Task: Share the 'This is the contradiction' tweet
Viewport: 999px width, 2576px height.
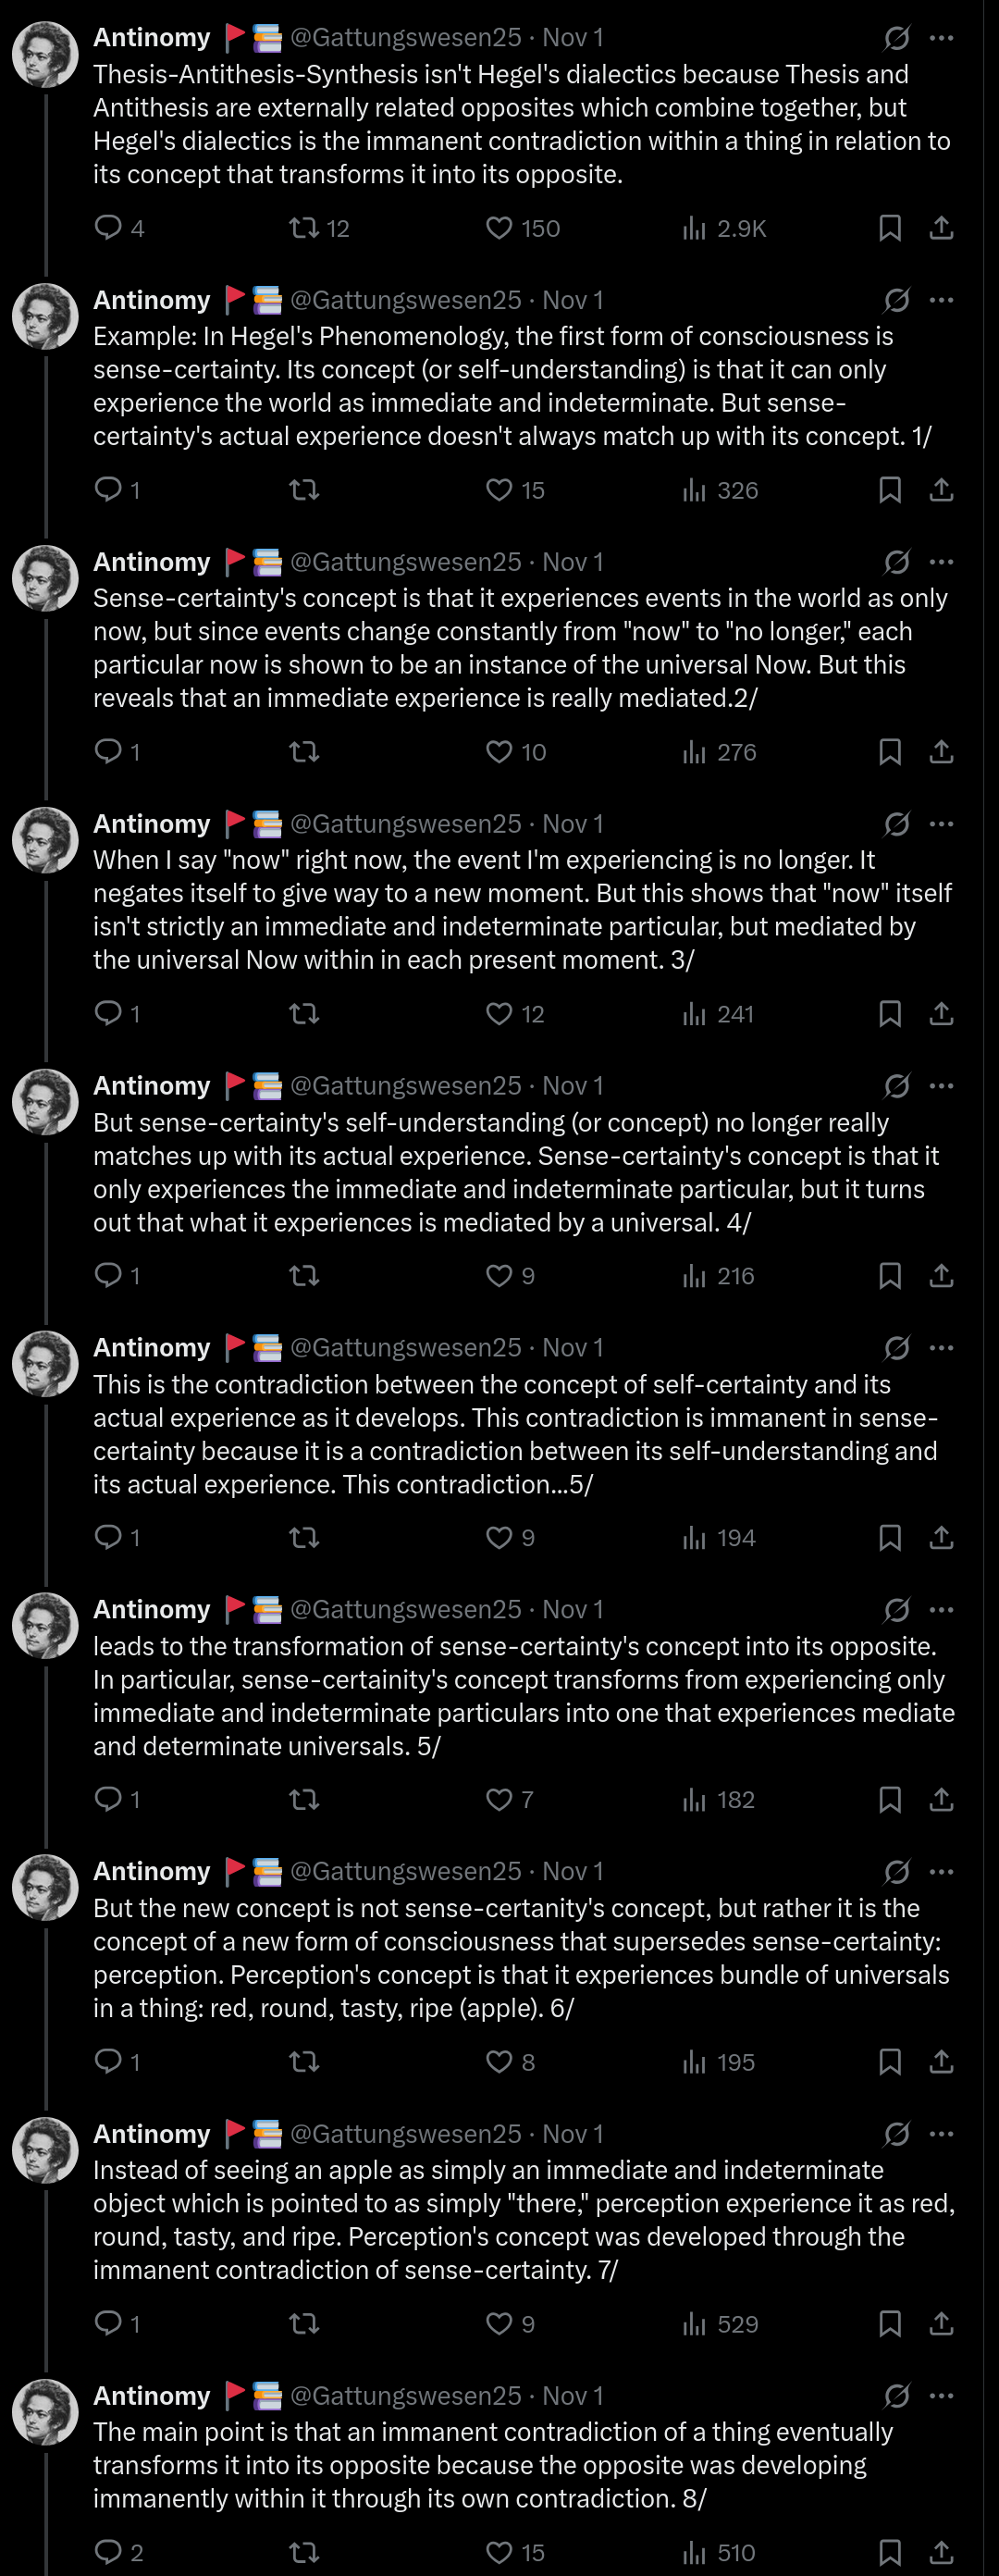Action: click(941, 1538)
